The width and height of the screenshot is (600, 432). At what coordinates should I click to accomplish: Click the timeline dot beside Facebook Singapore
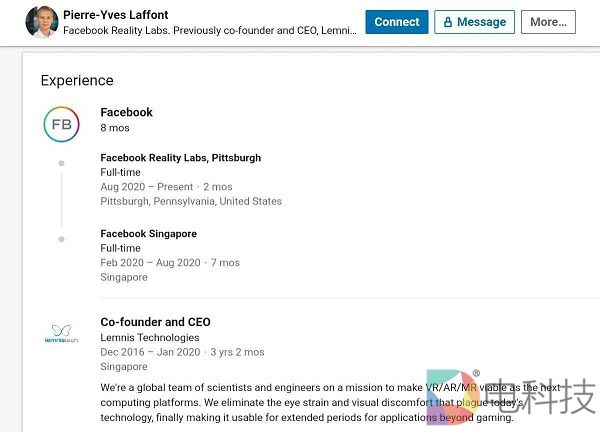tap(61, 239)
